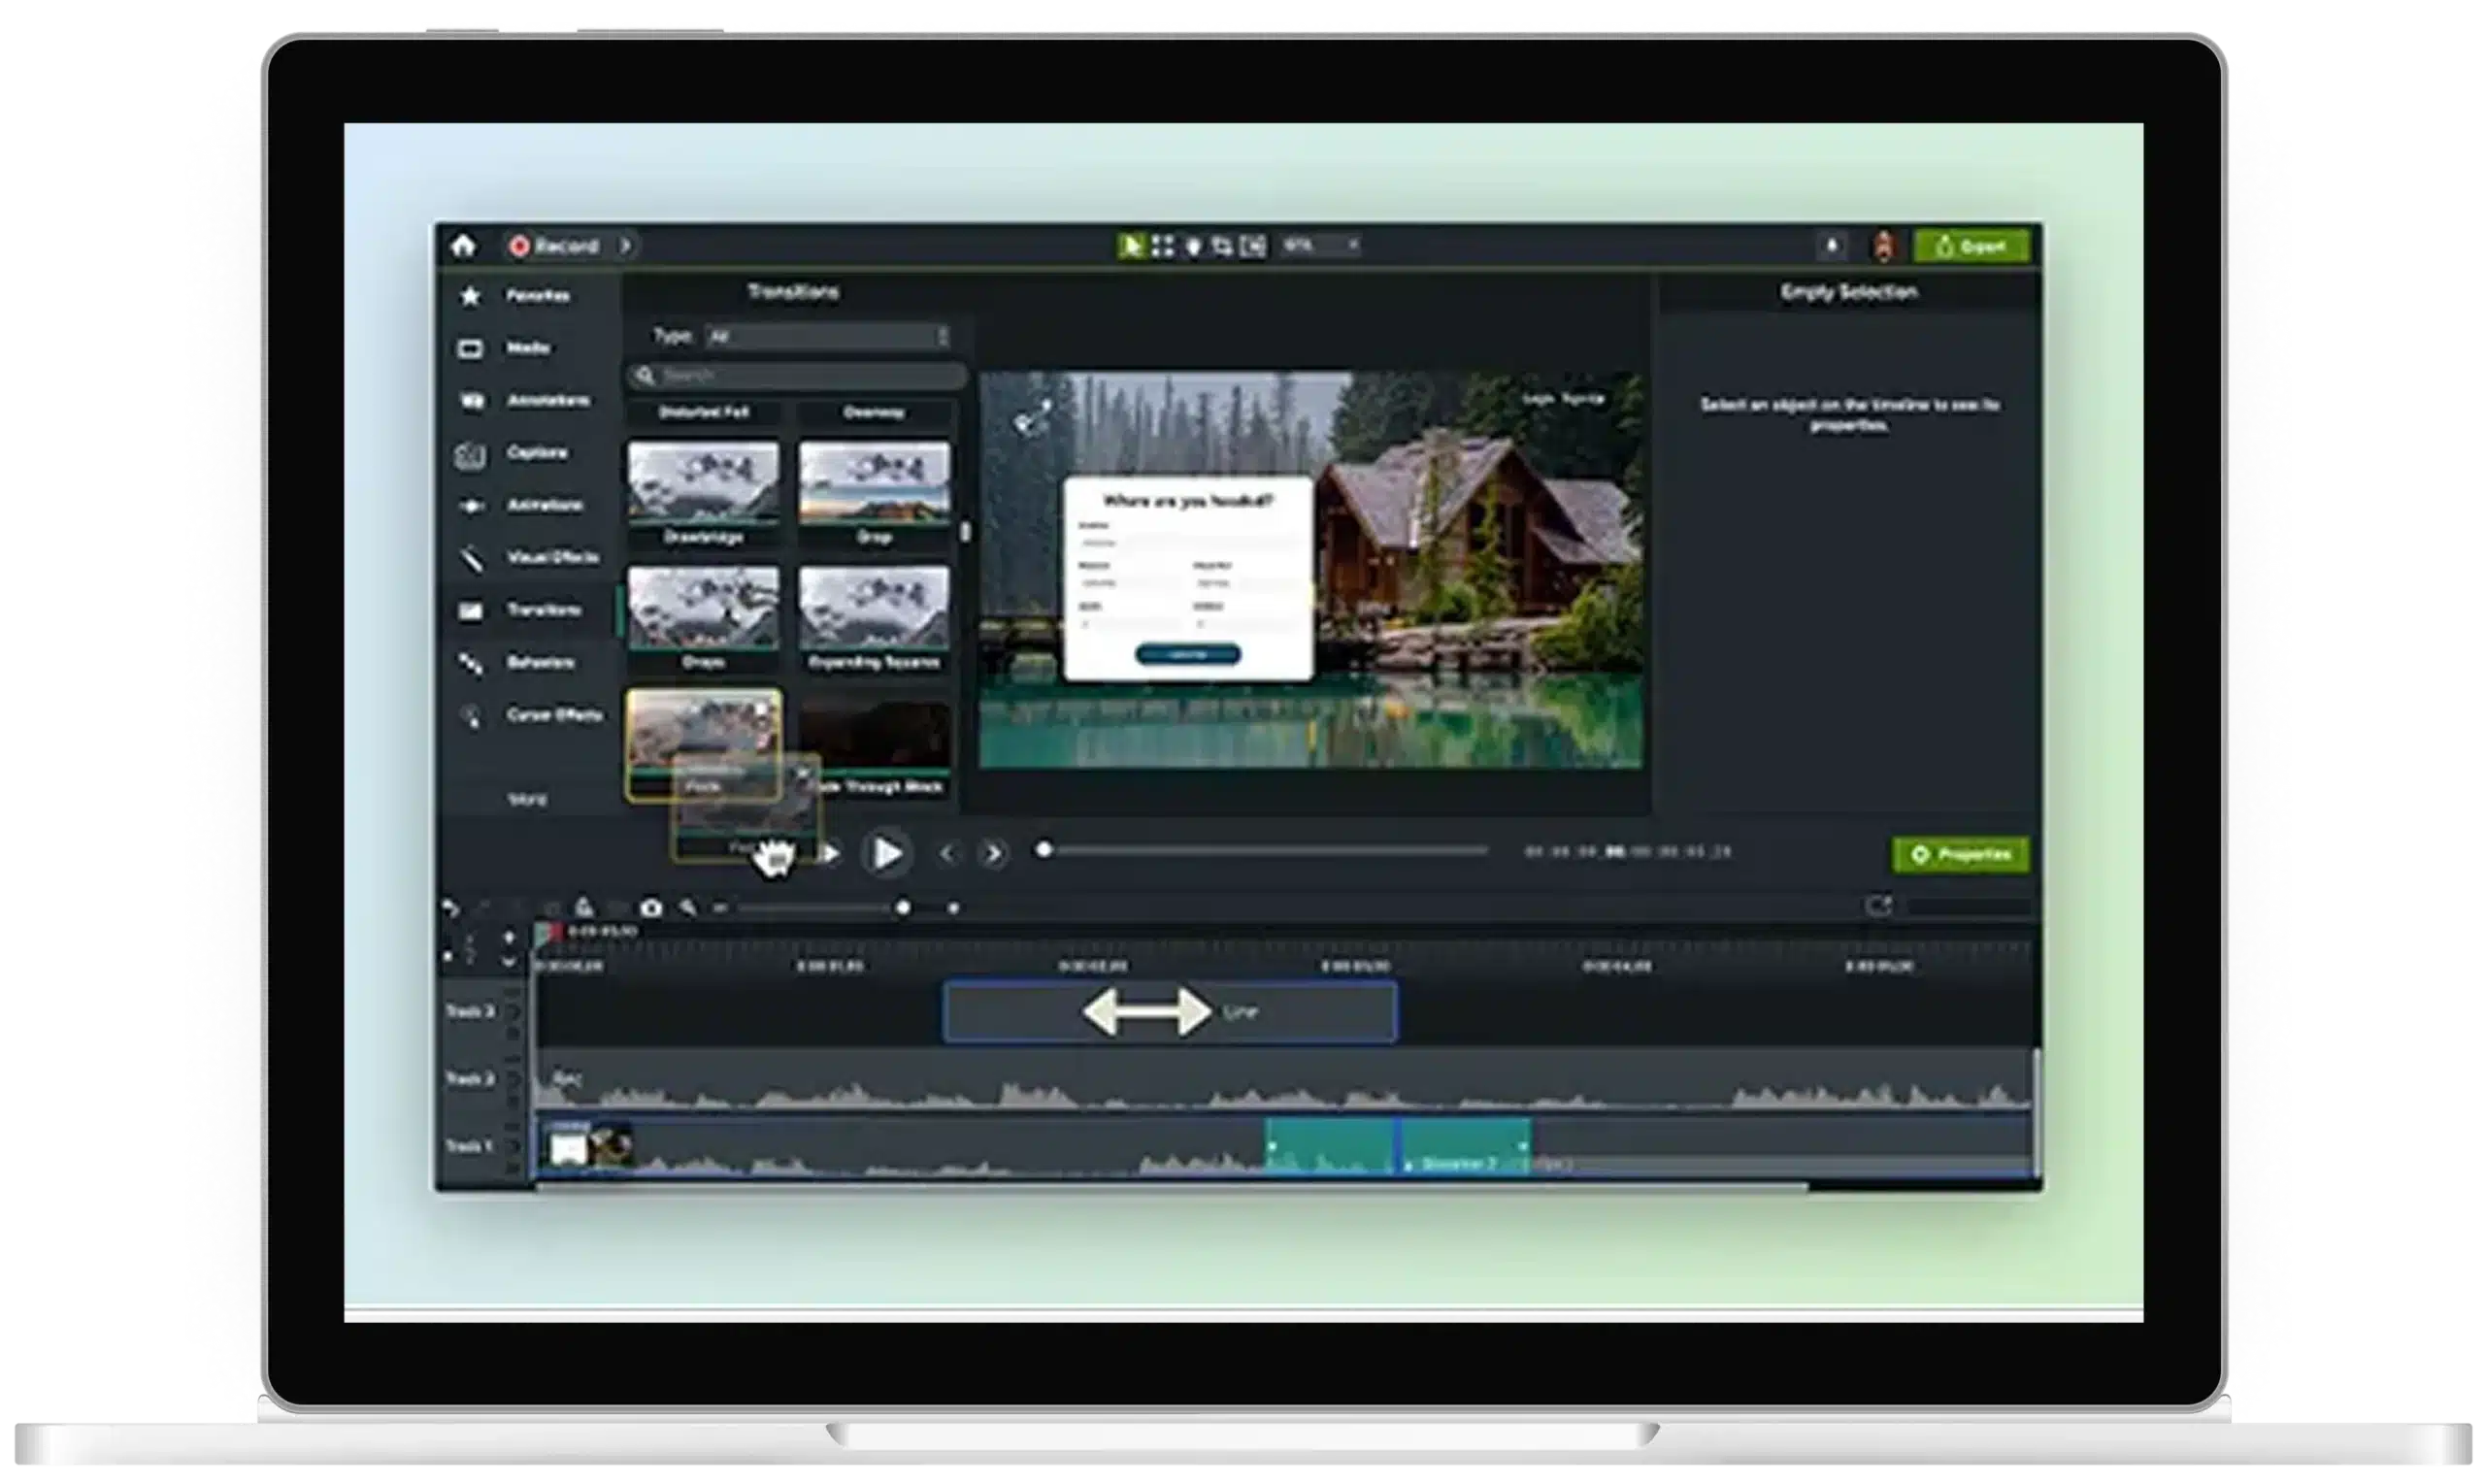Open the transition Type dropdown
This screenshot has height=1484, width=2485.
pos(828,337)
